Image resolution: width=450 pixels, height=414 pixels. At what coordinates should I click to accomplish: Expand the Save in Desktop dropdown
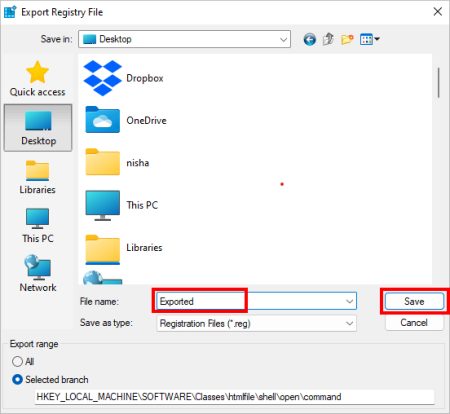[184, 39]
